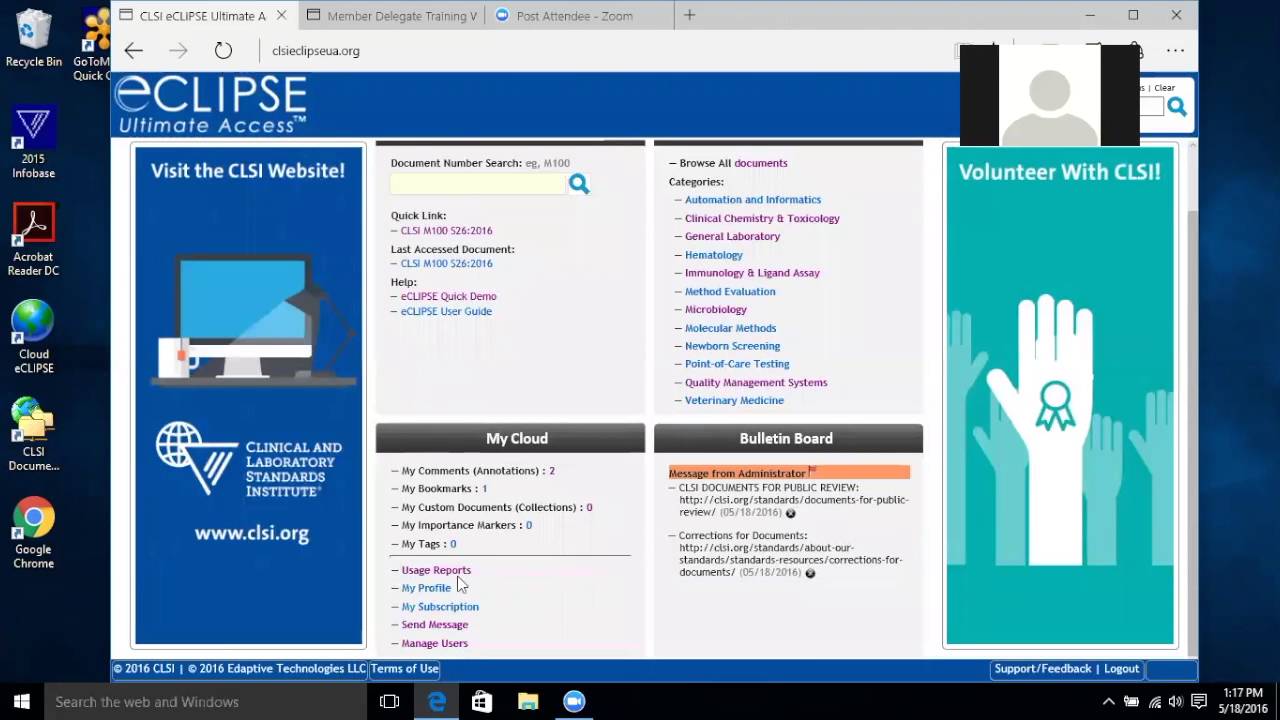This screenshot has width=1280, height=720.
Task: Click the browser forward arrow
Action: 178,50
